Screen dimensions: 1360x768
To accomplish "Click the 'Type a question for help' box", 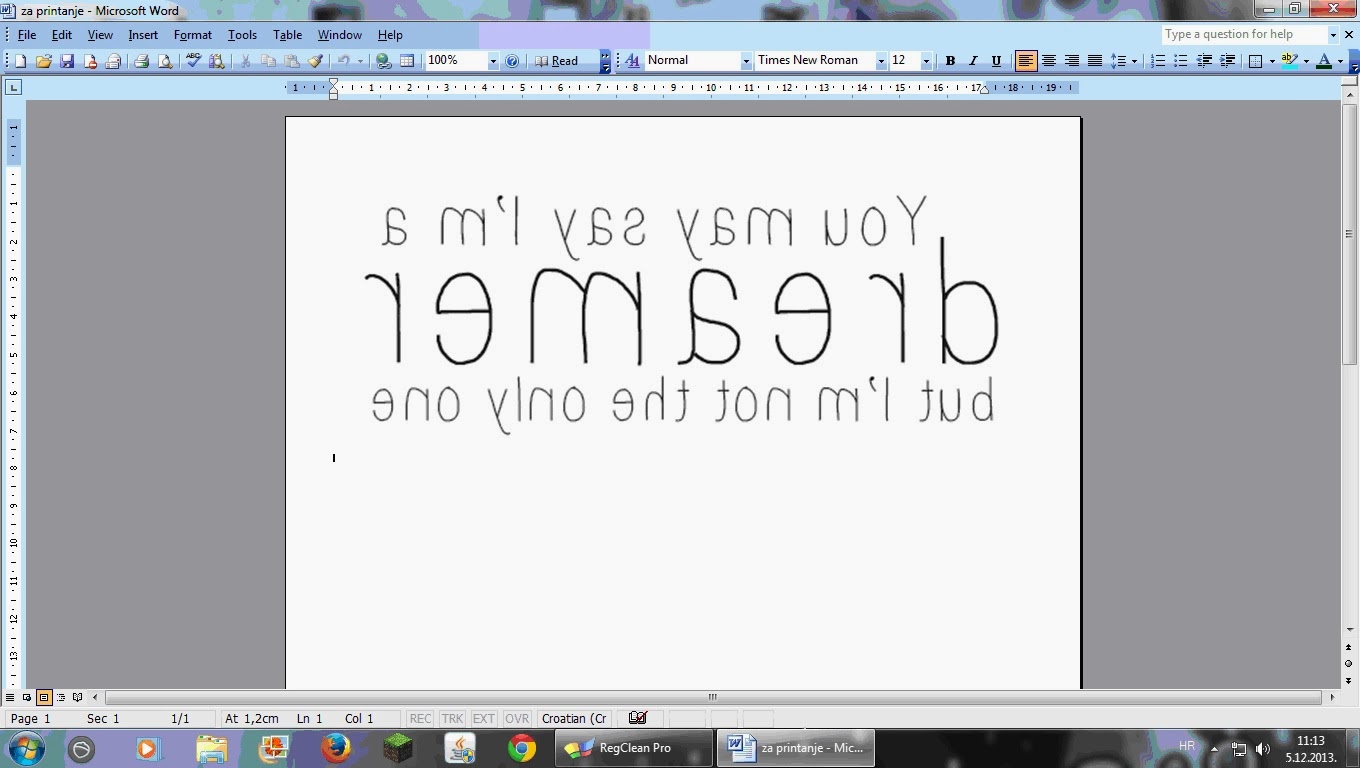I will [x=1243, y=34].
